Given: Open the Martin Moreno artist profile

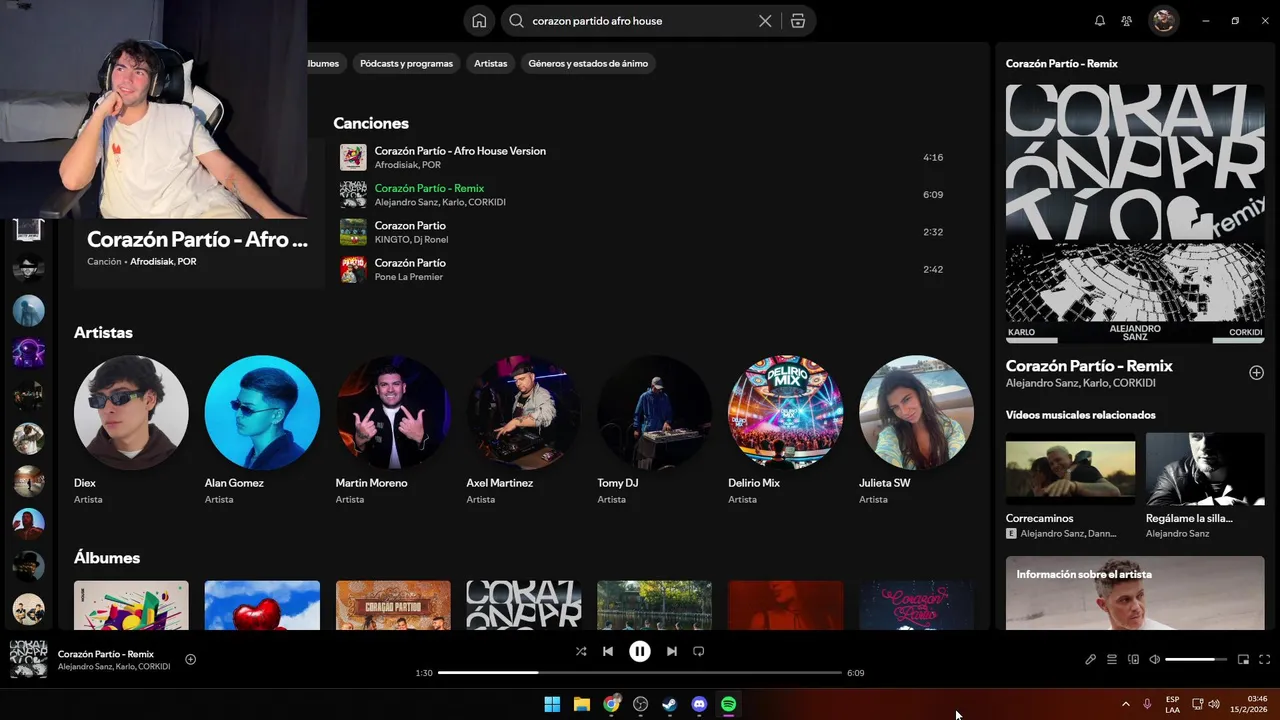Looking at the screenshot, I should pyautogui.click(x=393, y=413).
